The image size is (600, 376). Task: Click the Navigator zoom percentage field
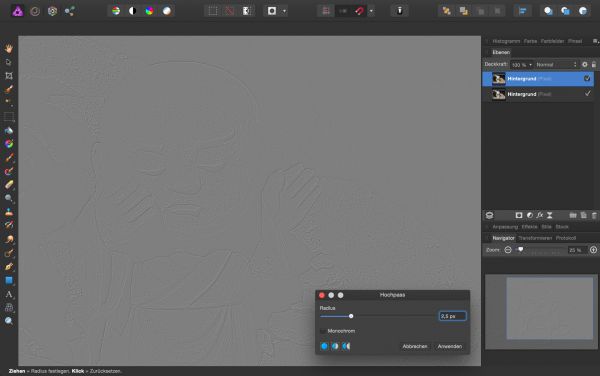pos(576,250)
